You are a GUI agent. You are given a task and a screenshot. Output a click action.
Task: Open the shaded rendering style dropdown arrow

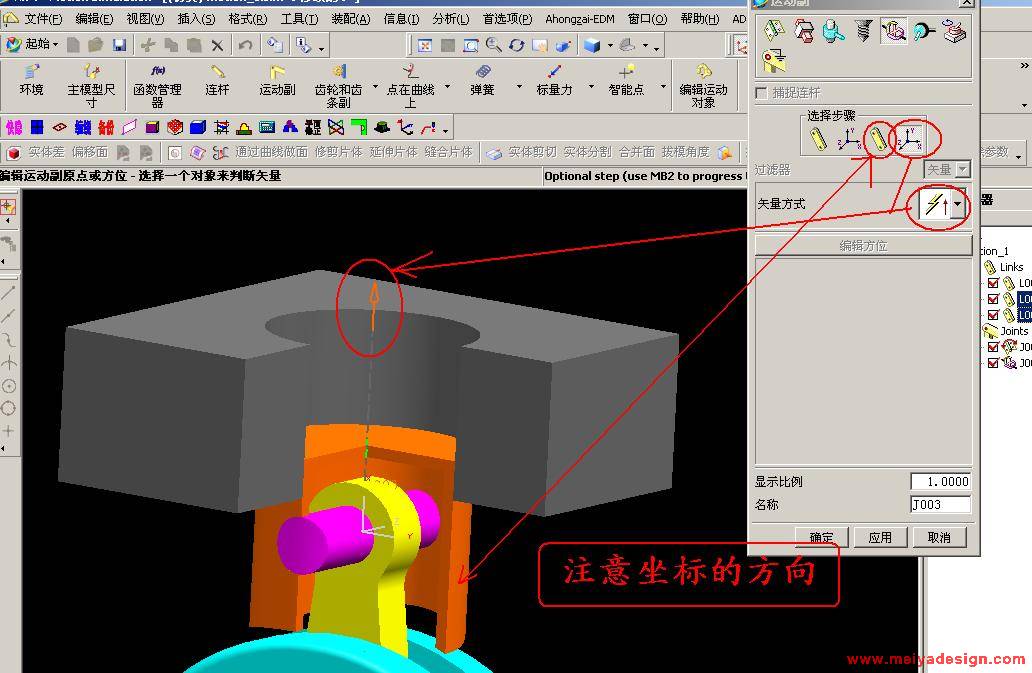coord(610,46)
